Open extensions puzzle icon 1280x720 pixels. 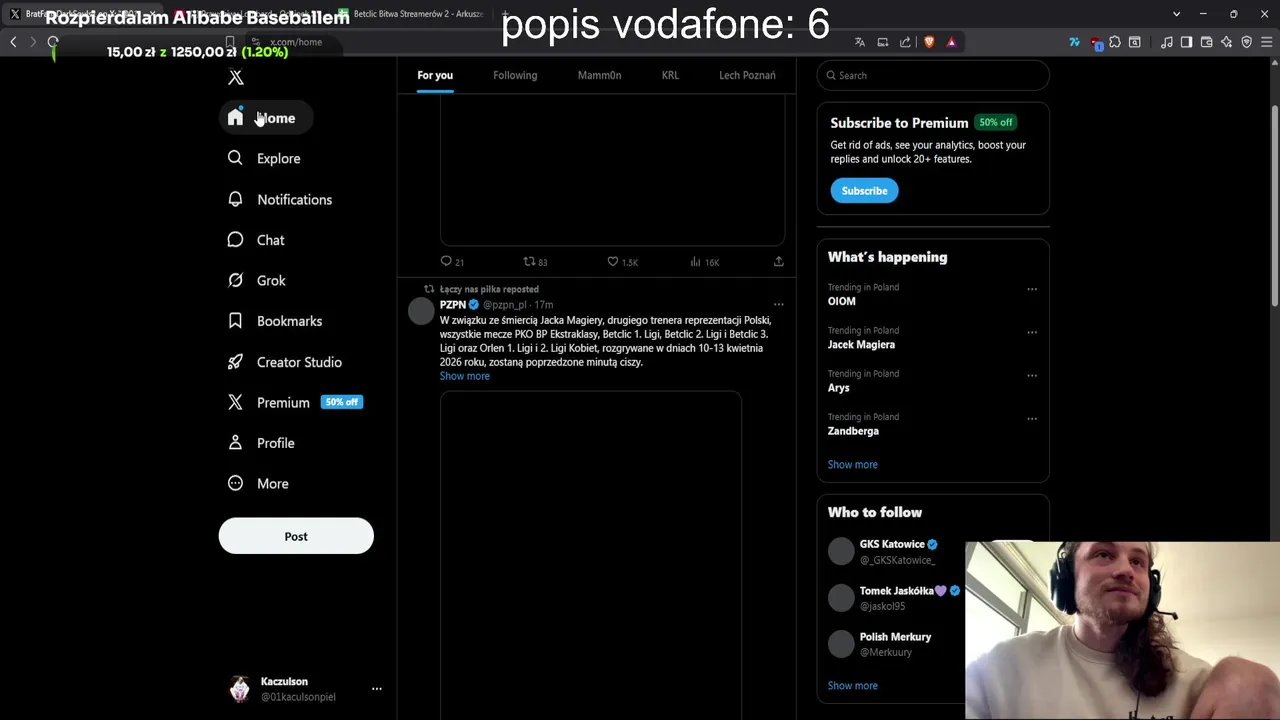(1115, 42)
